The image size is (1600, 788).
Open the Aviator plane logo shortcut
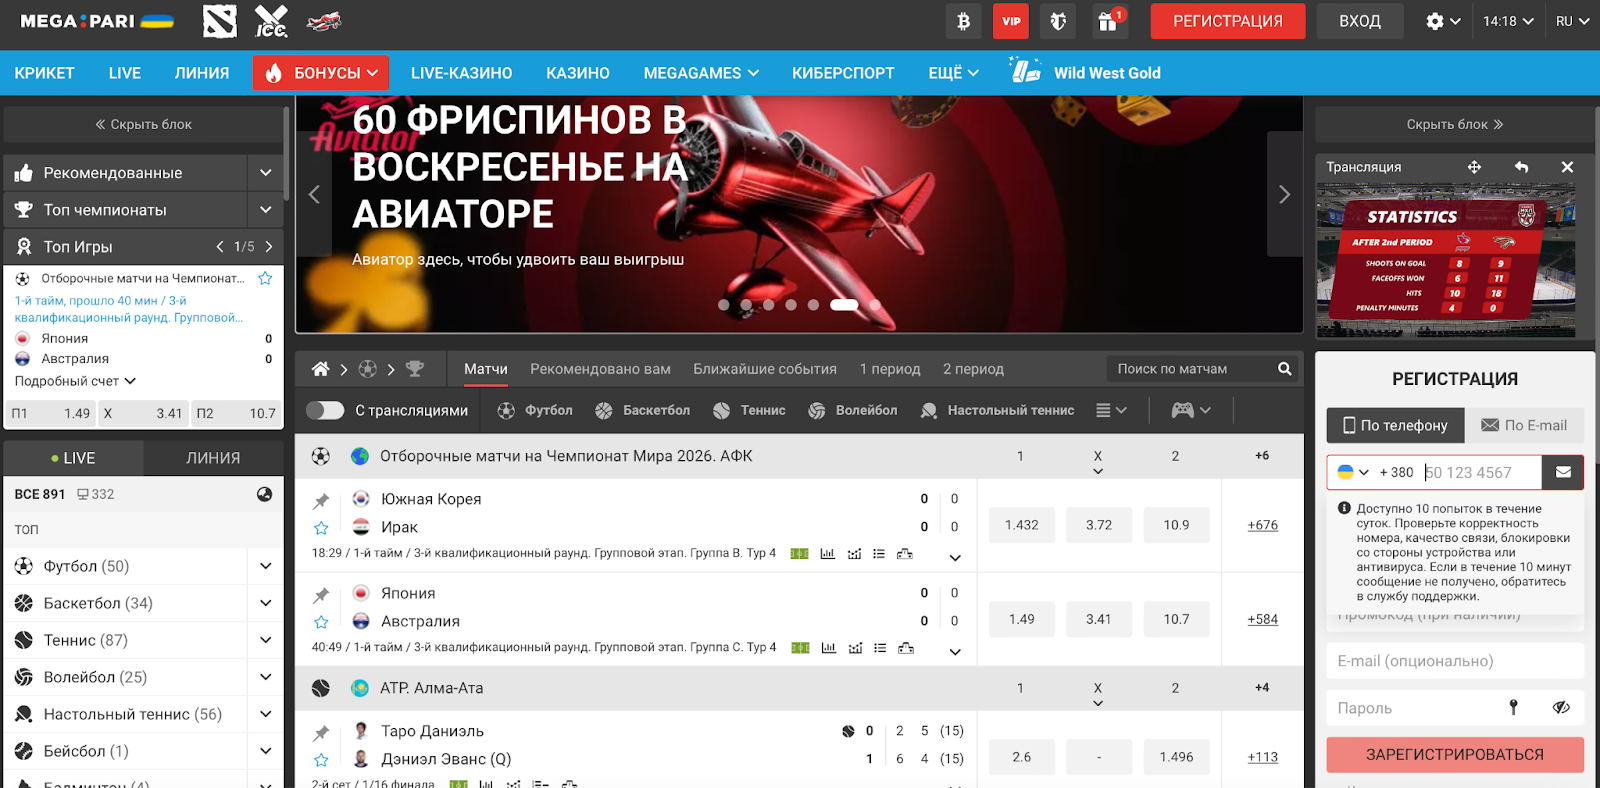[x=324, y=21]
